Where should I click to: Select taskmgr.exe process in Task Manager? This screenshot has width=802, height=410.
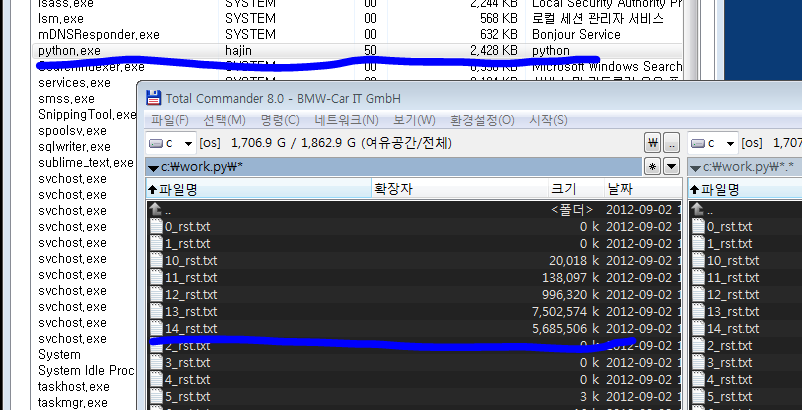73,402
